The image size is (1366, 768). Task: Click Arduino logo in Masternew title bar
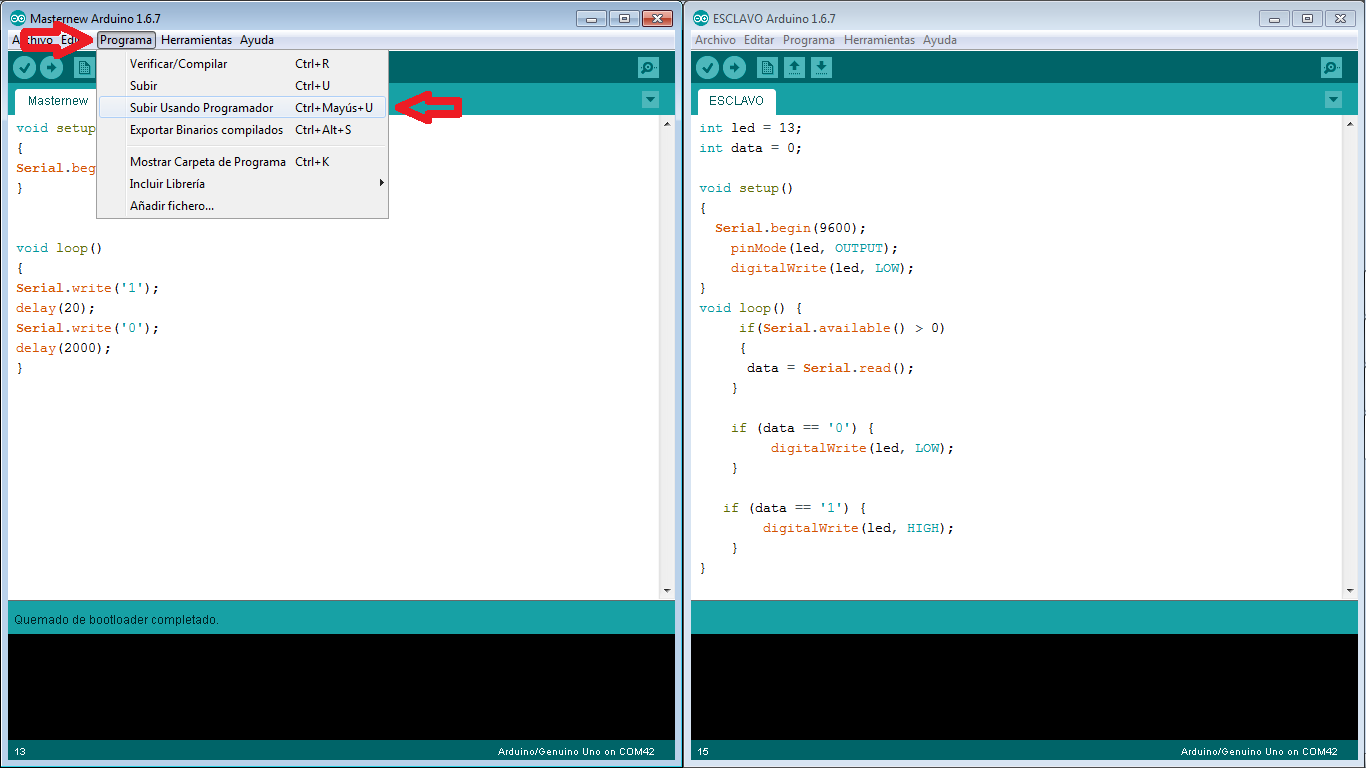[x=18, y=18]
